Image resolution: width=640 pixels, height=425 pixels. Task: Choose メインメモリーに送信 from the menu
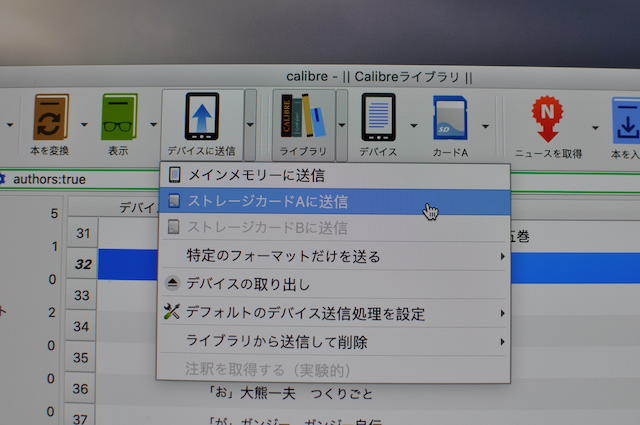(x=334, y=176)
